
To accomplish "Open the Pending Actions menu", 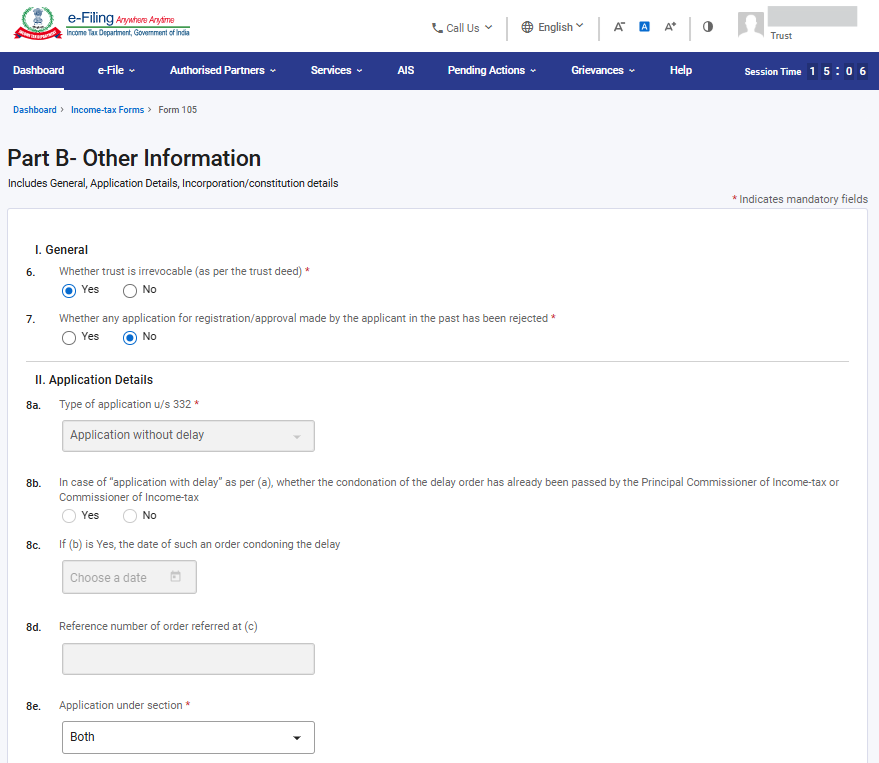I will (491, 71).
